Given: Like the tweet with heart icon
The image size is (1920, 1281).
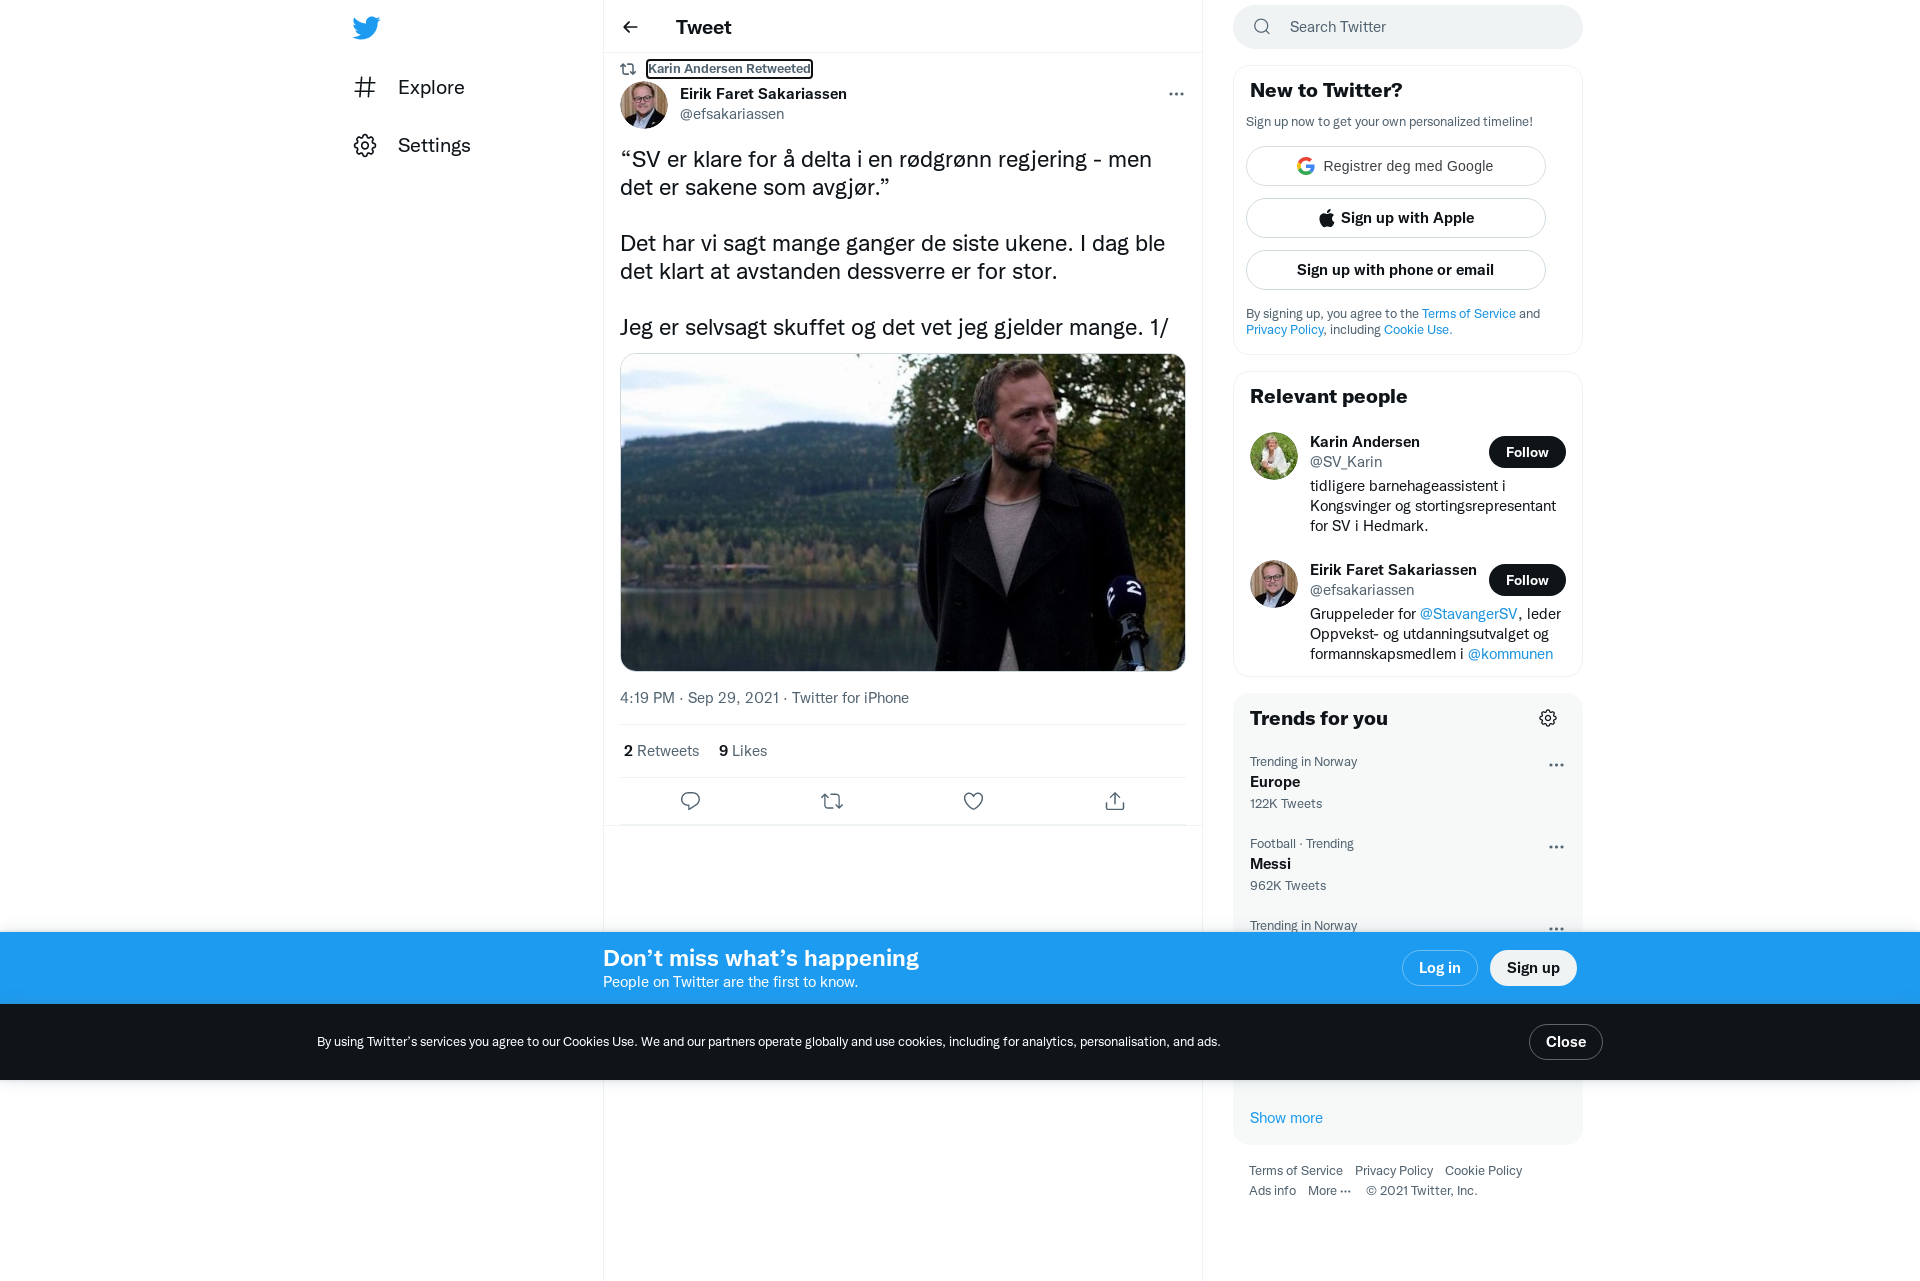Looking at the screenshot, I should click(973, 801).
